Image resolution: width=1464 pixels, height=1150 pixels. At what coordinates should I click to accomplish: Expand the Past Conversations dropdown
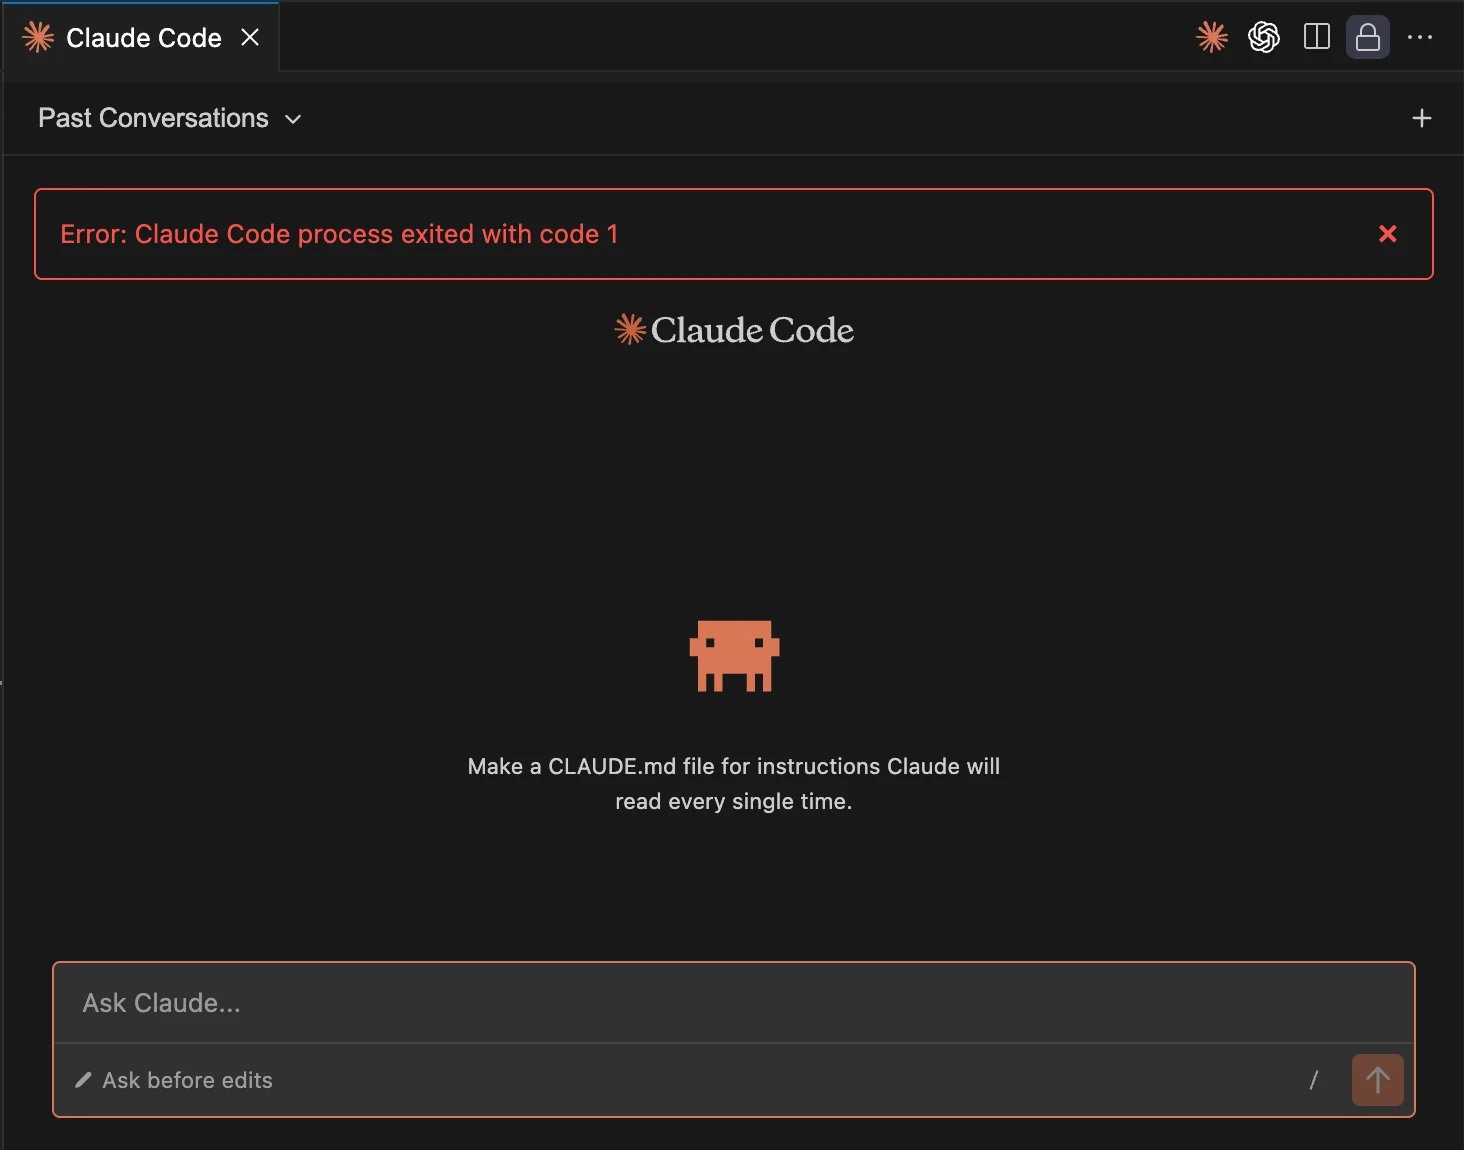click(170, 118)
